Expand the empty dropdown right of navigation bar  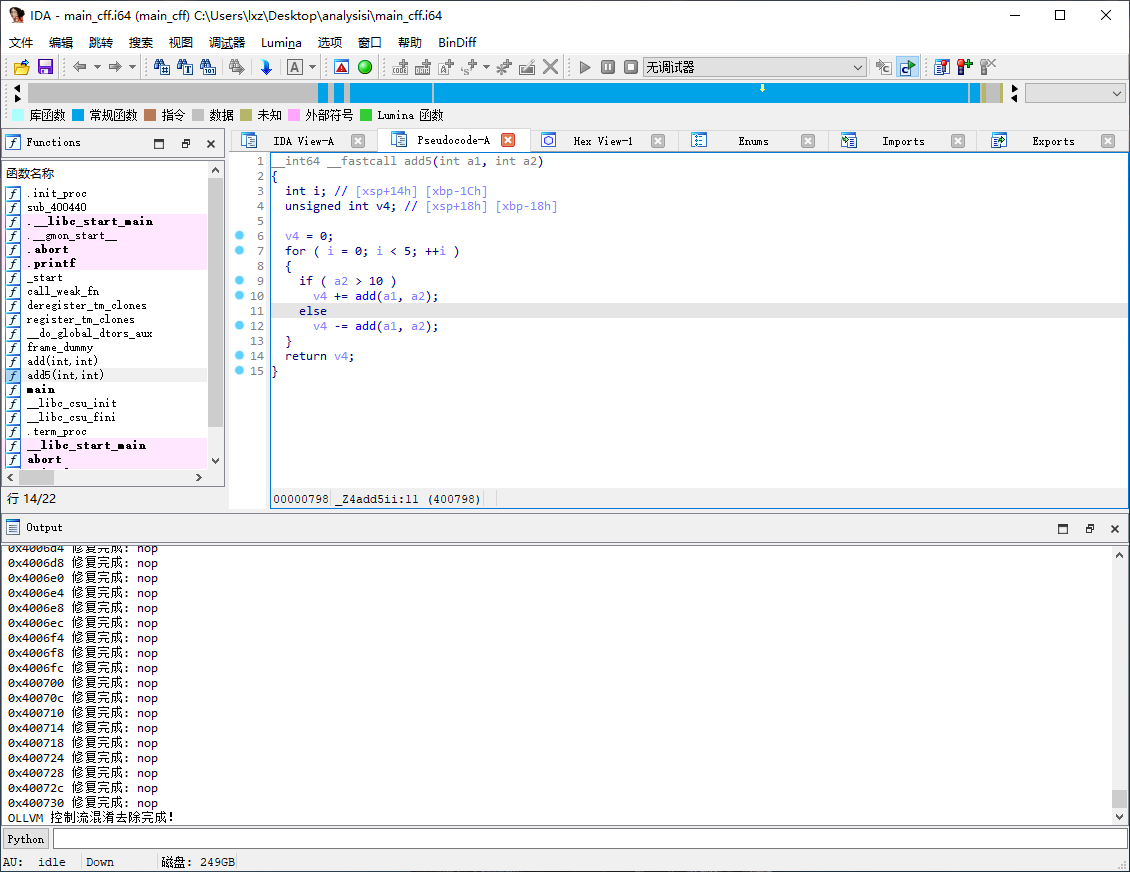coord(1117,93)
